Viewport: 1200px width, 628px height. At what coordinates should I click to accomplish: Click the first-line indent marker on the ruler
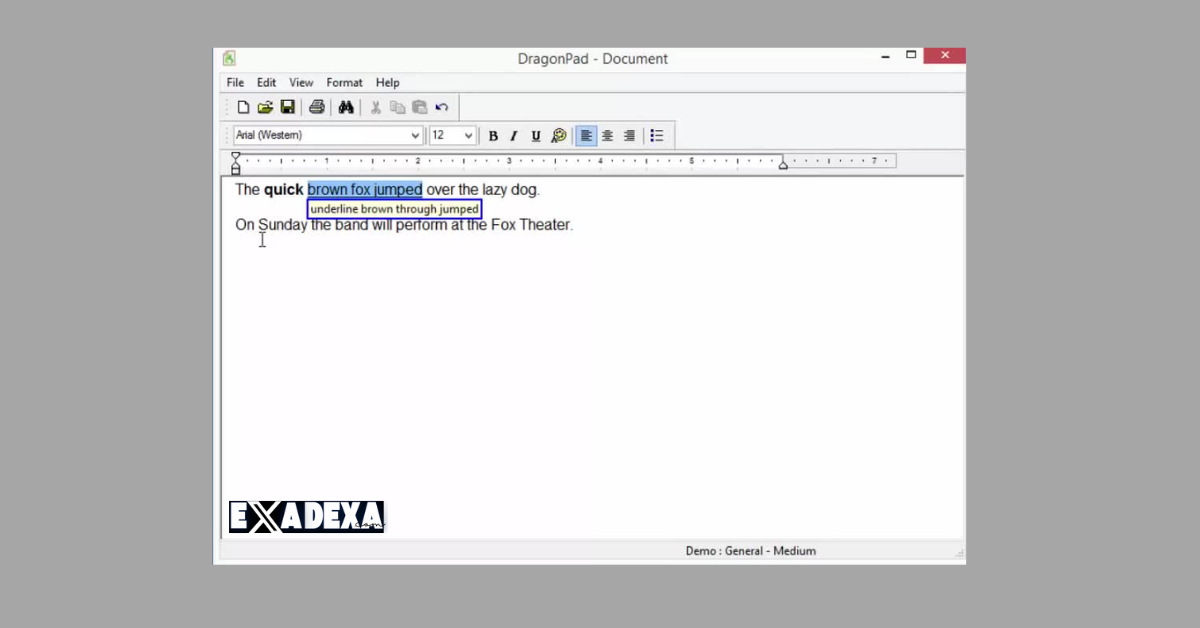[235, 156]
